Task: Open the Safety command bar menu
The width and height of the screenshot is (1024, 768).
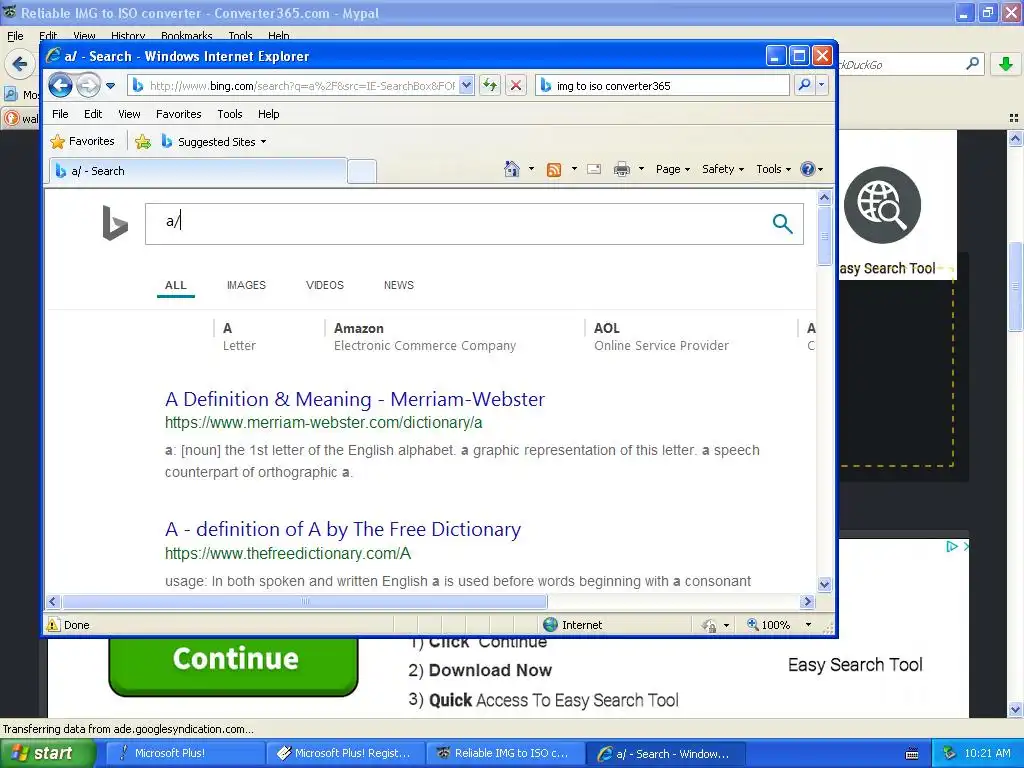Action: coord(723,169)
